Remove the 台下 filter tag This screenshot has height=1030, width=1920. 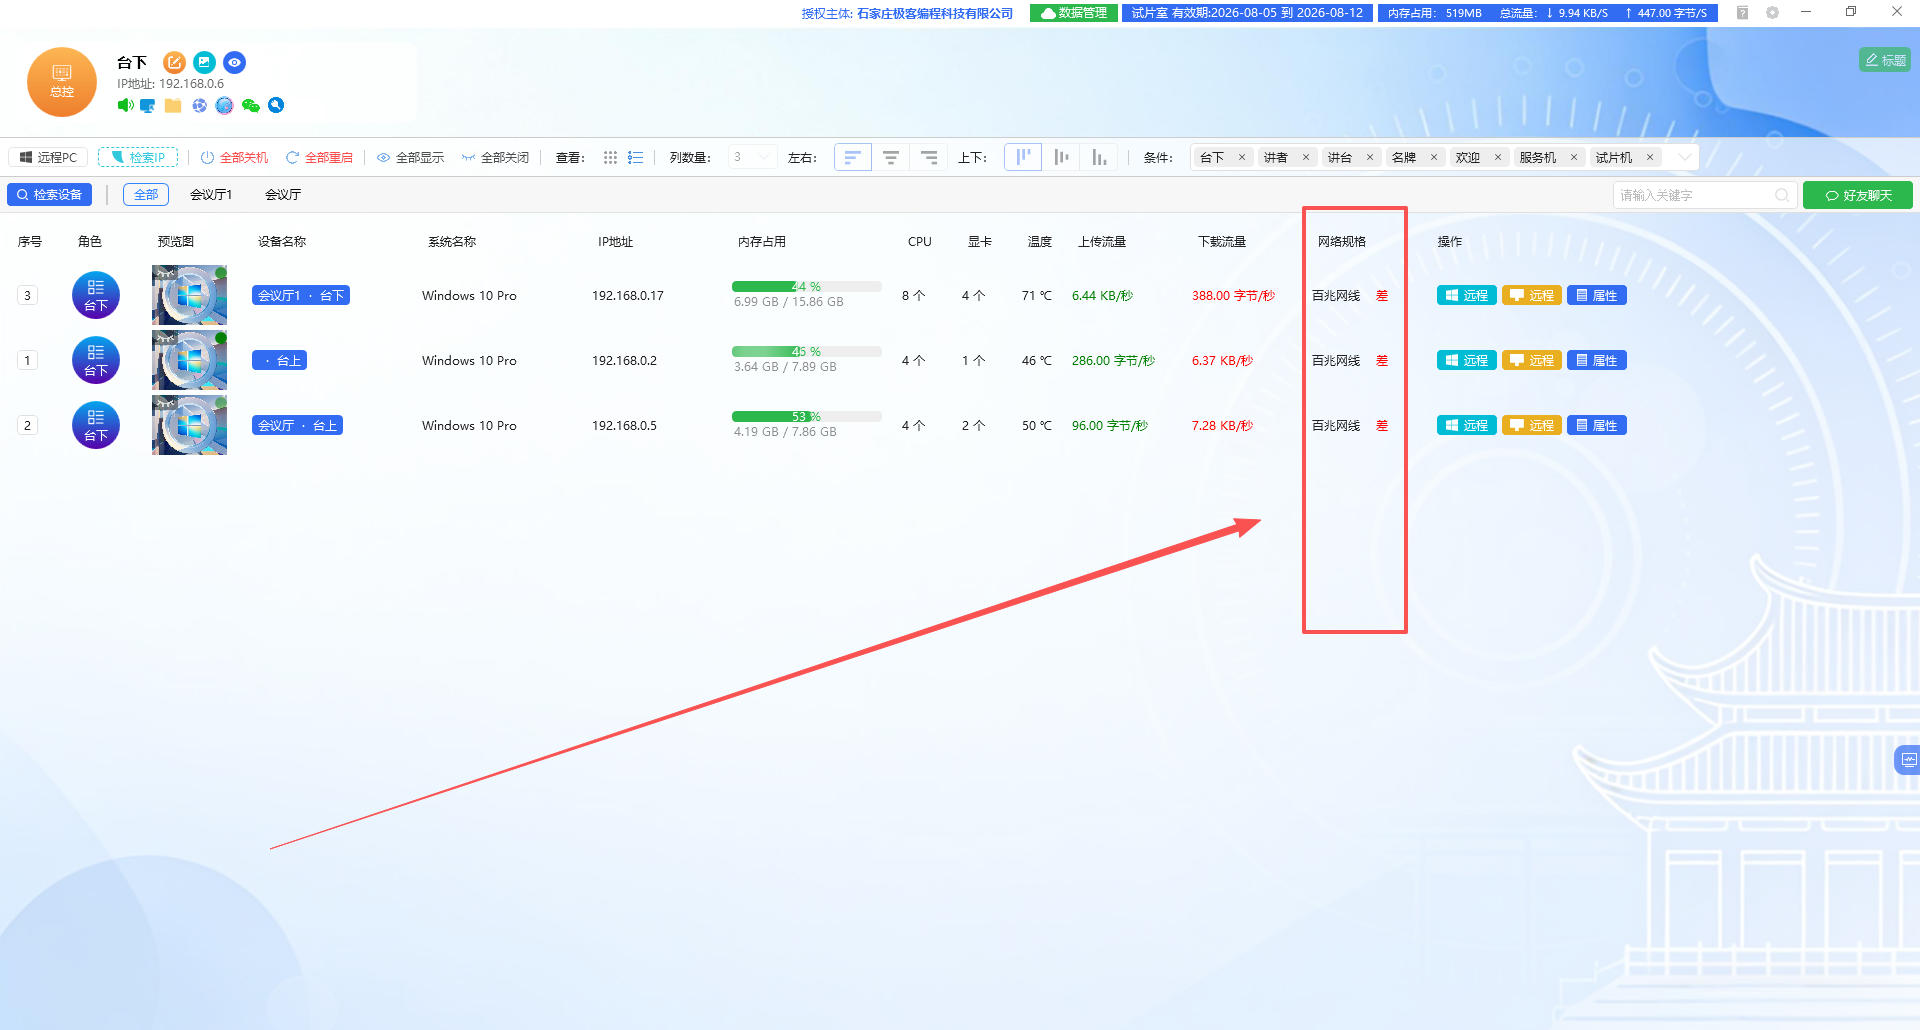coord(1242,158)
